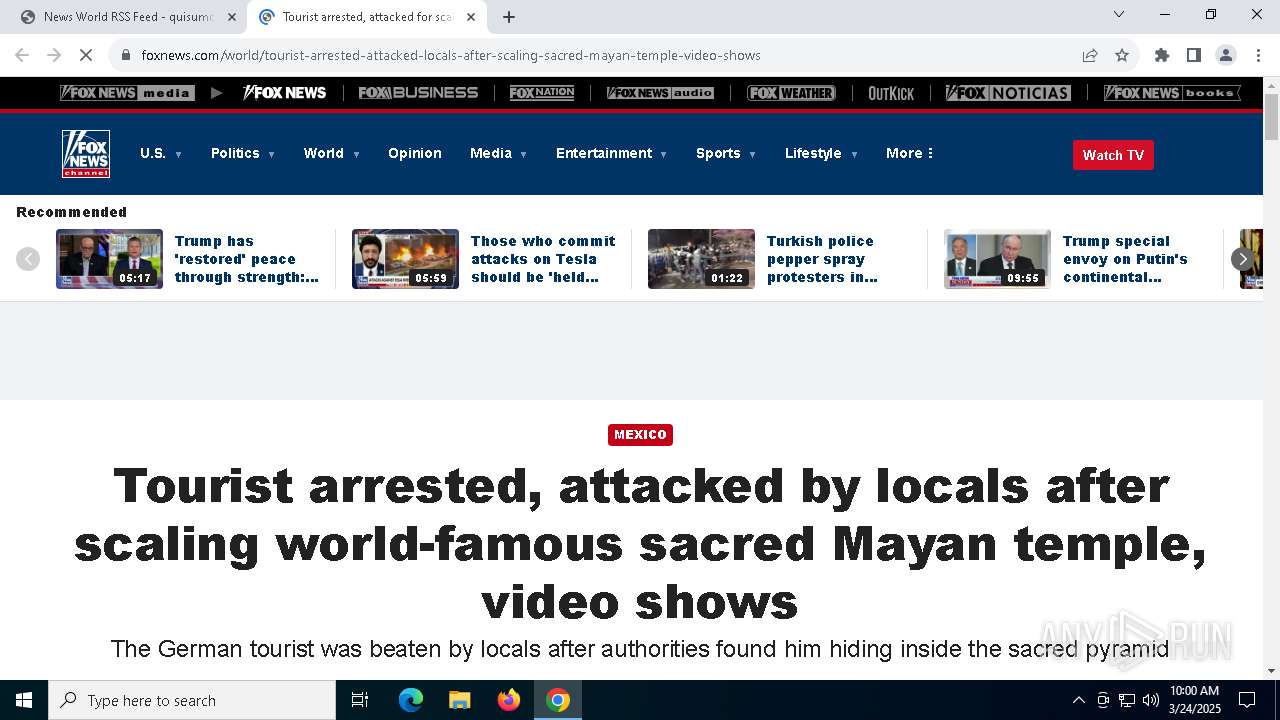Open 'Those who commit attacks on Tesla' headline
This screenshot has width=1280, height=720.
click(543, 259)
